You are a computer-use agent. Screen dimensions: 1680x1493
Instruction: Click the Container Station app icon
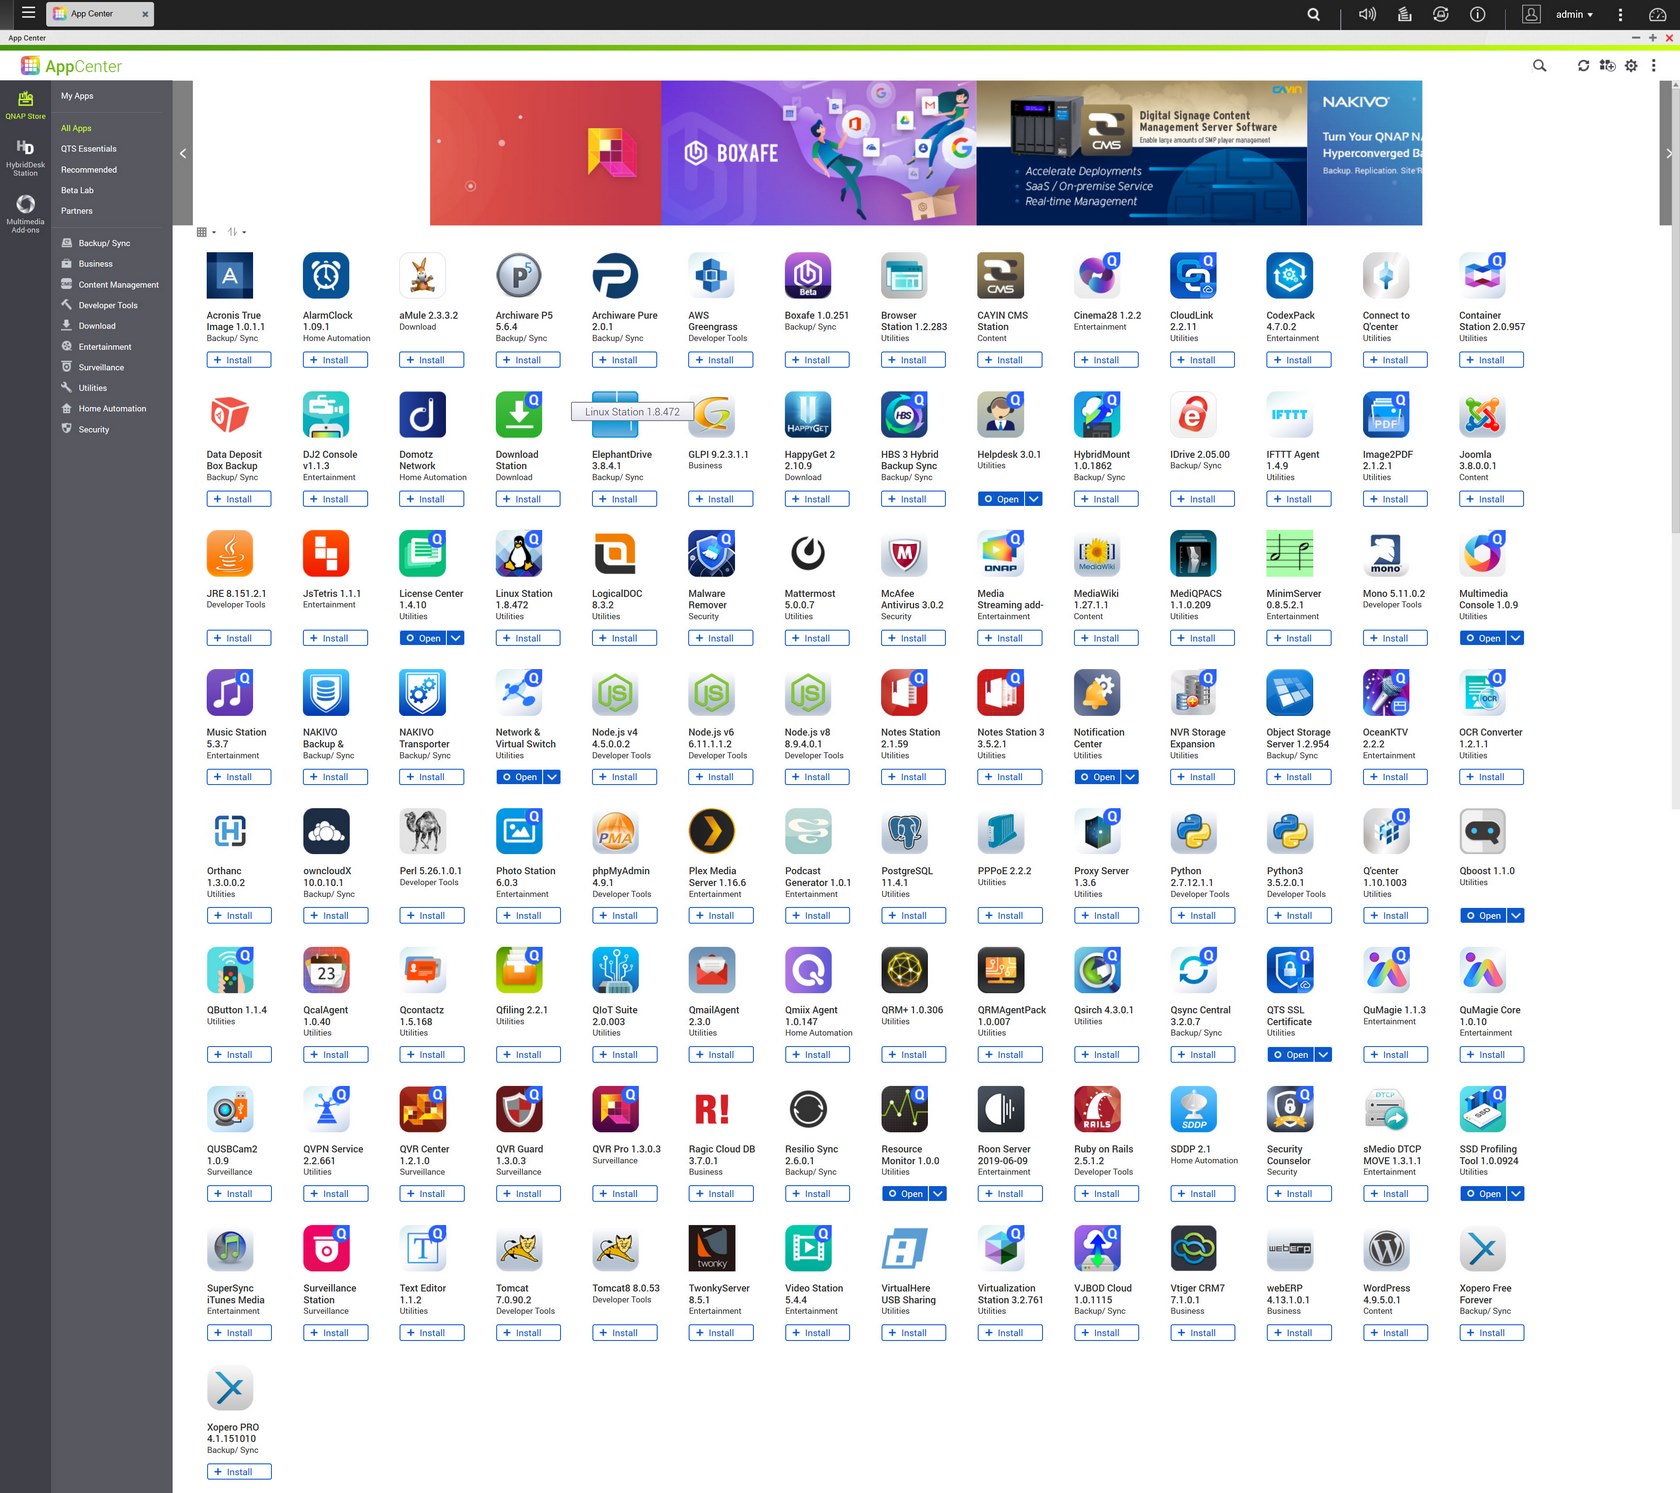pyautogui.click(x=1482, y=275)
